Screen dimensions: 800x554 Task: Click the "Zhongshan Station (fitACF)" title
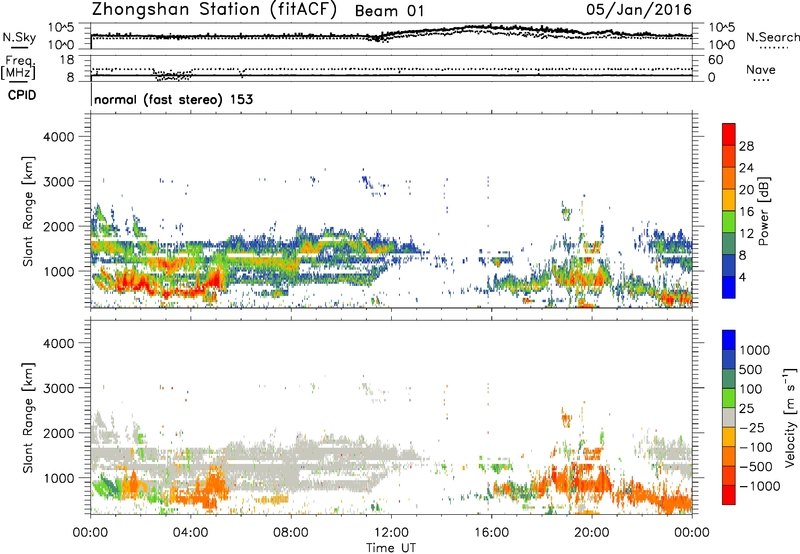[214, 10]
